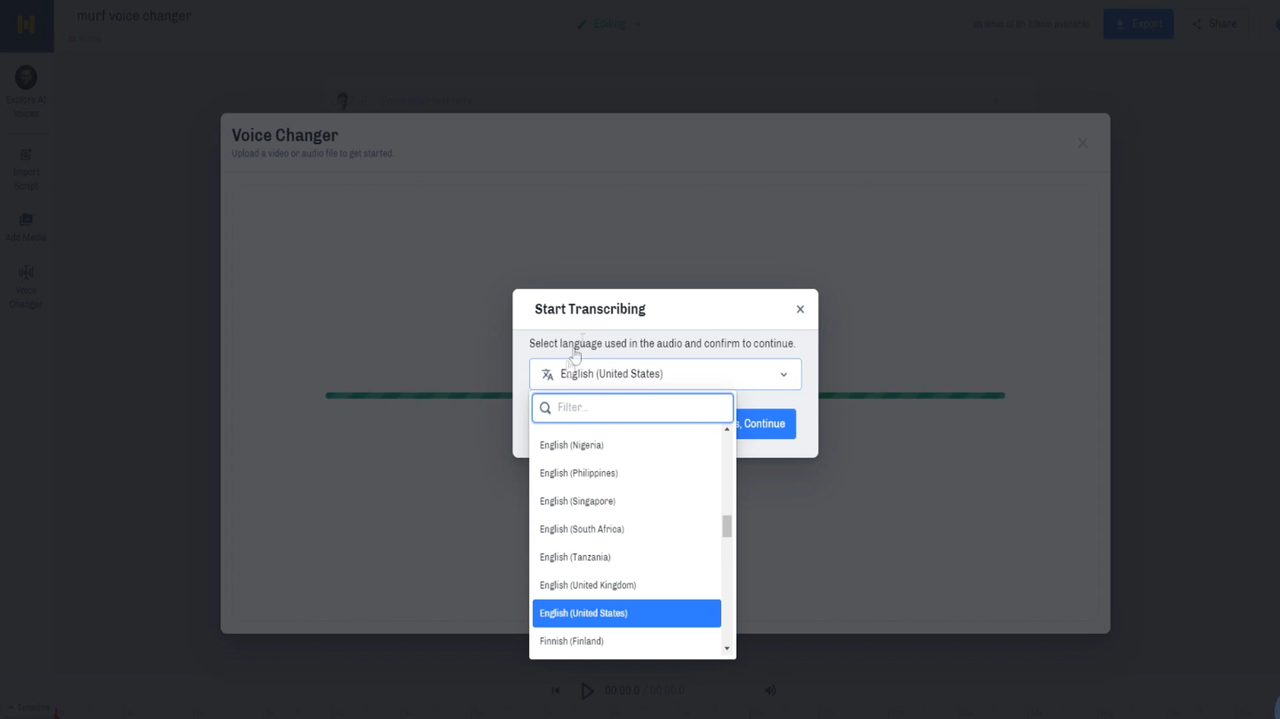Click the project title murf voice changer
Screen dimensions: 1280x719
(134, 16)
